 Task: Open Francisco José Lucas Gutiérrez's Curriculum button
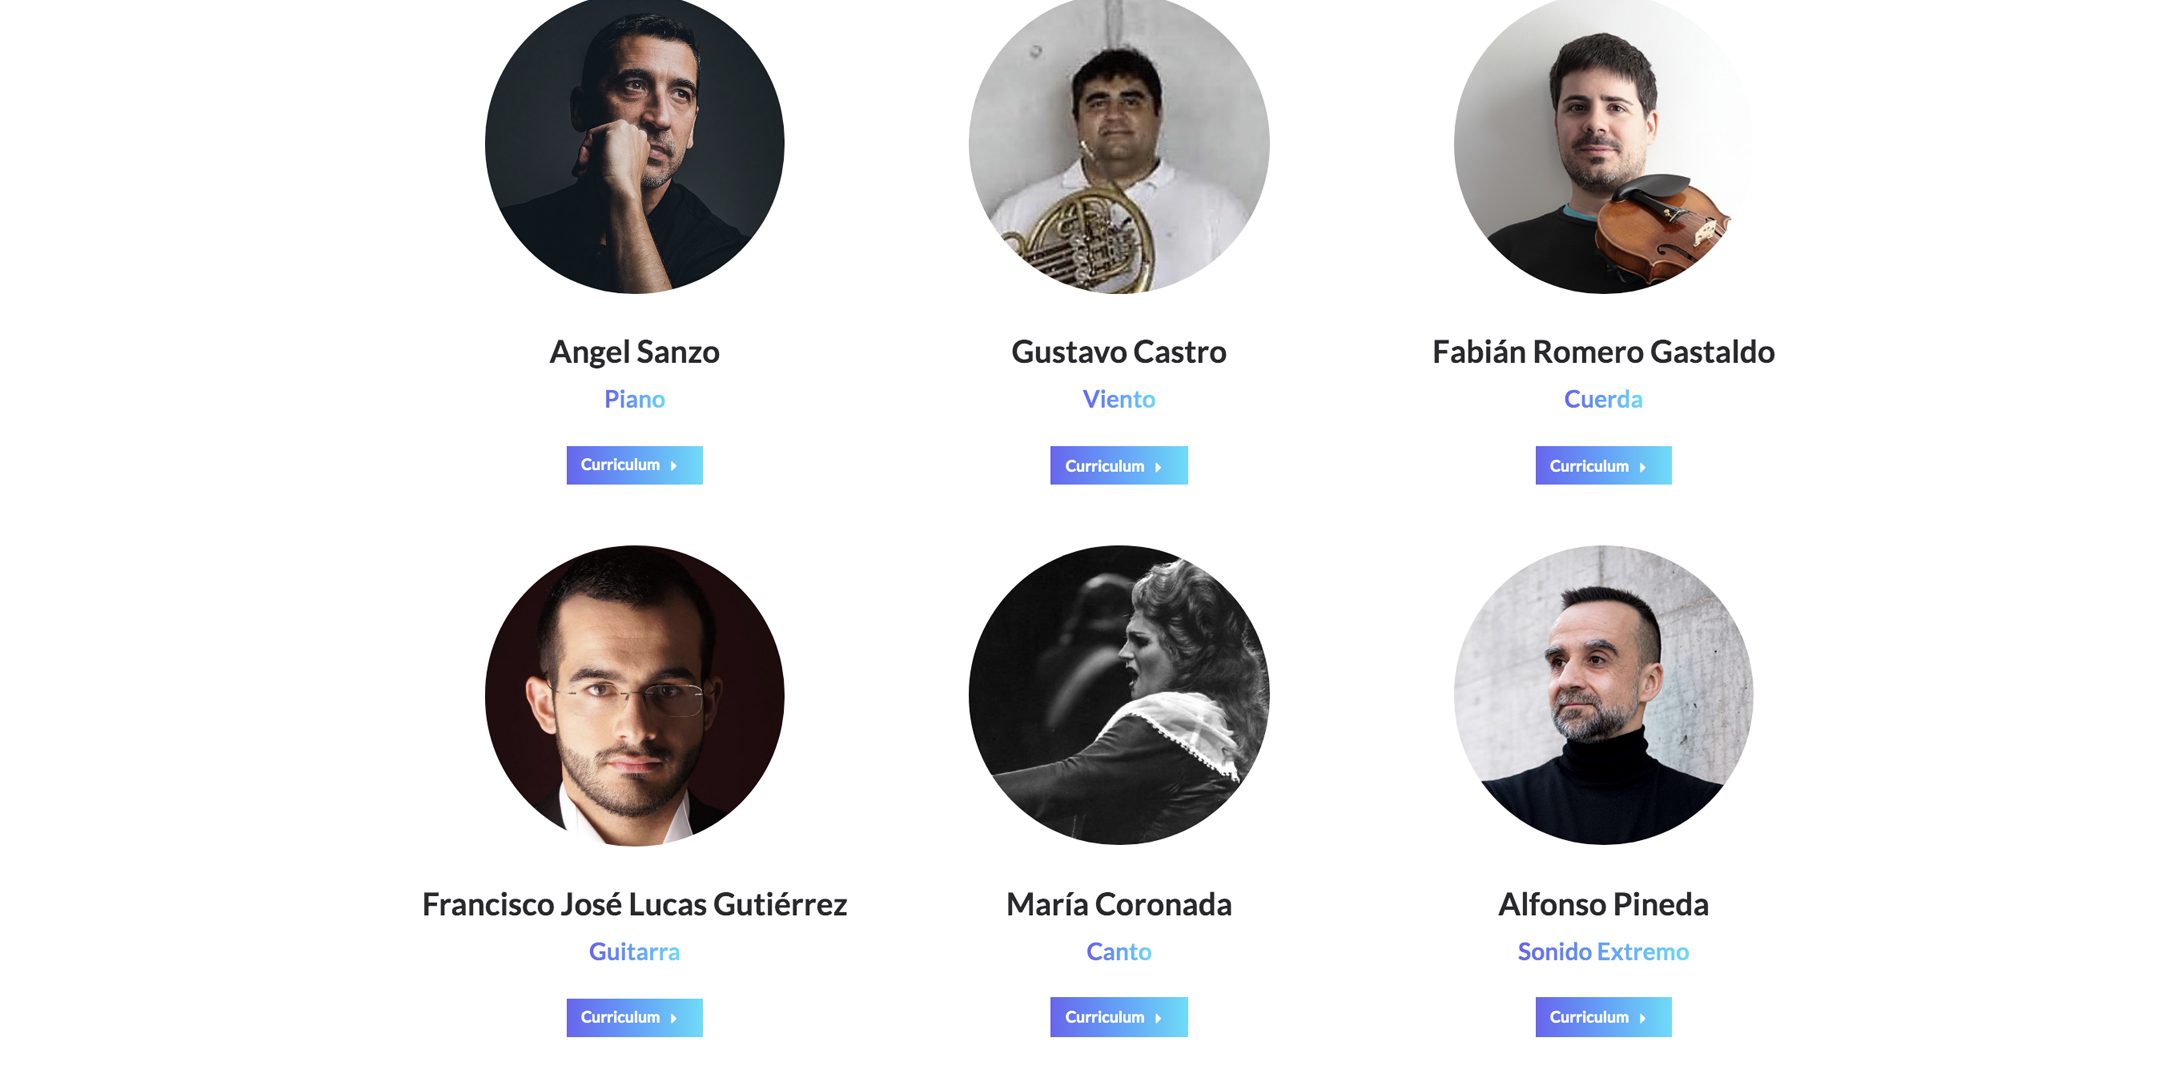pyautogui.click(x=634, y=1017)
